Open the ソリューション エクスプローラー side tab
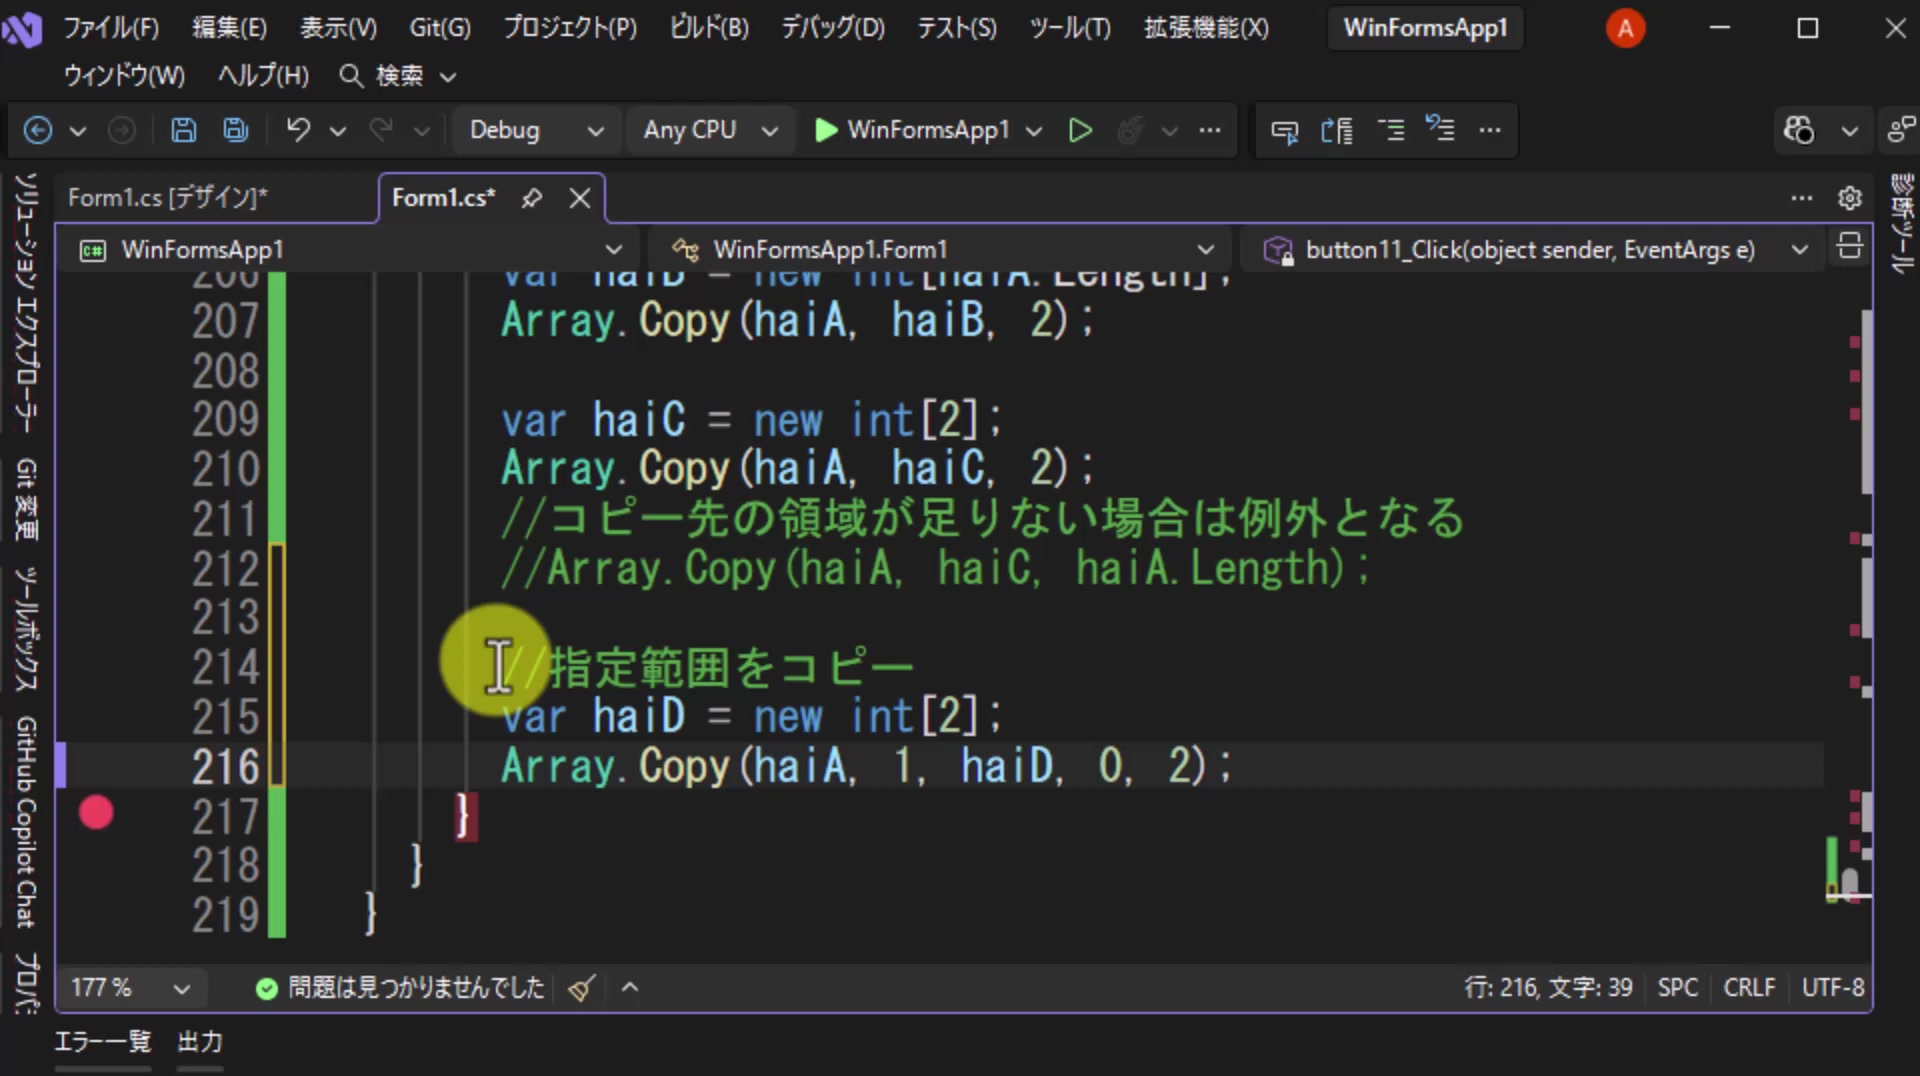 [26, 303]
